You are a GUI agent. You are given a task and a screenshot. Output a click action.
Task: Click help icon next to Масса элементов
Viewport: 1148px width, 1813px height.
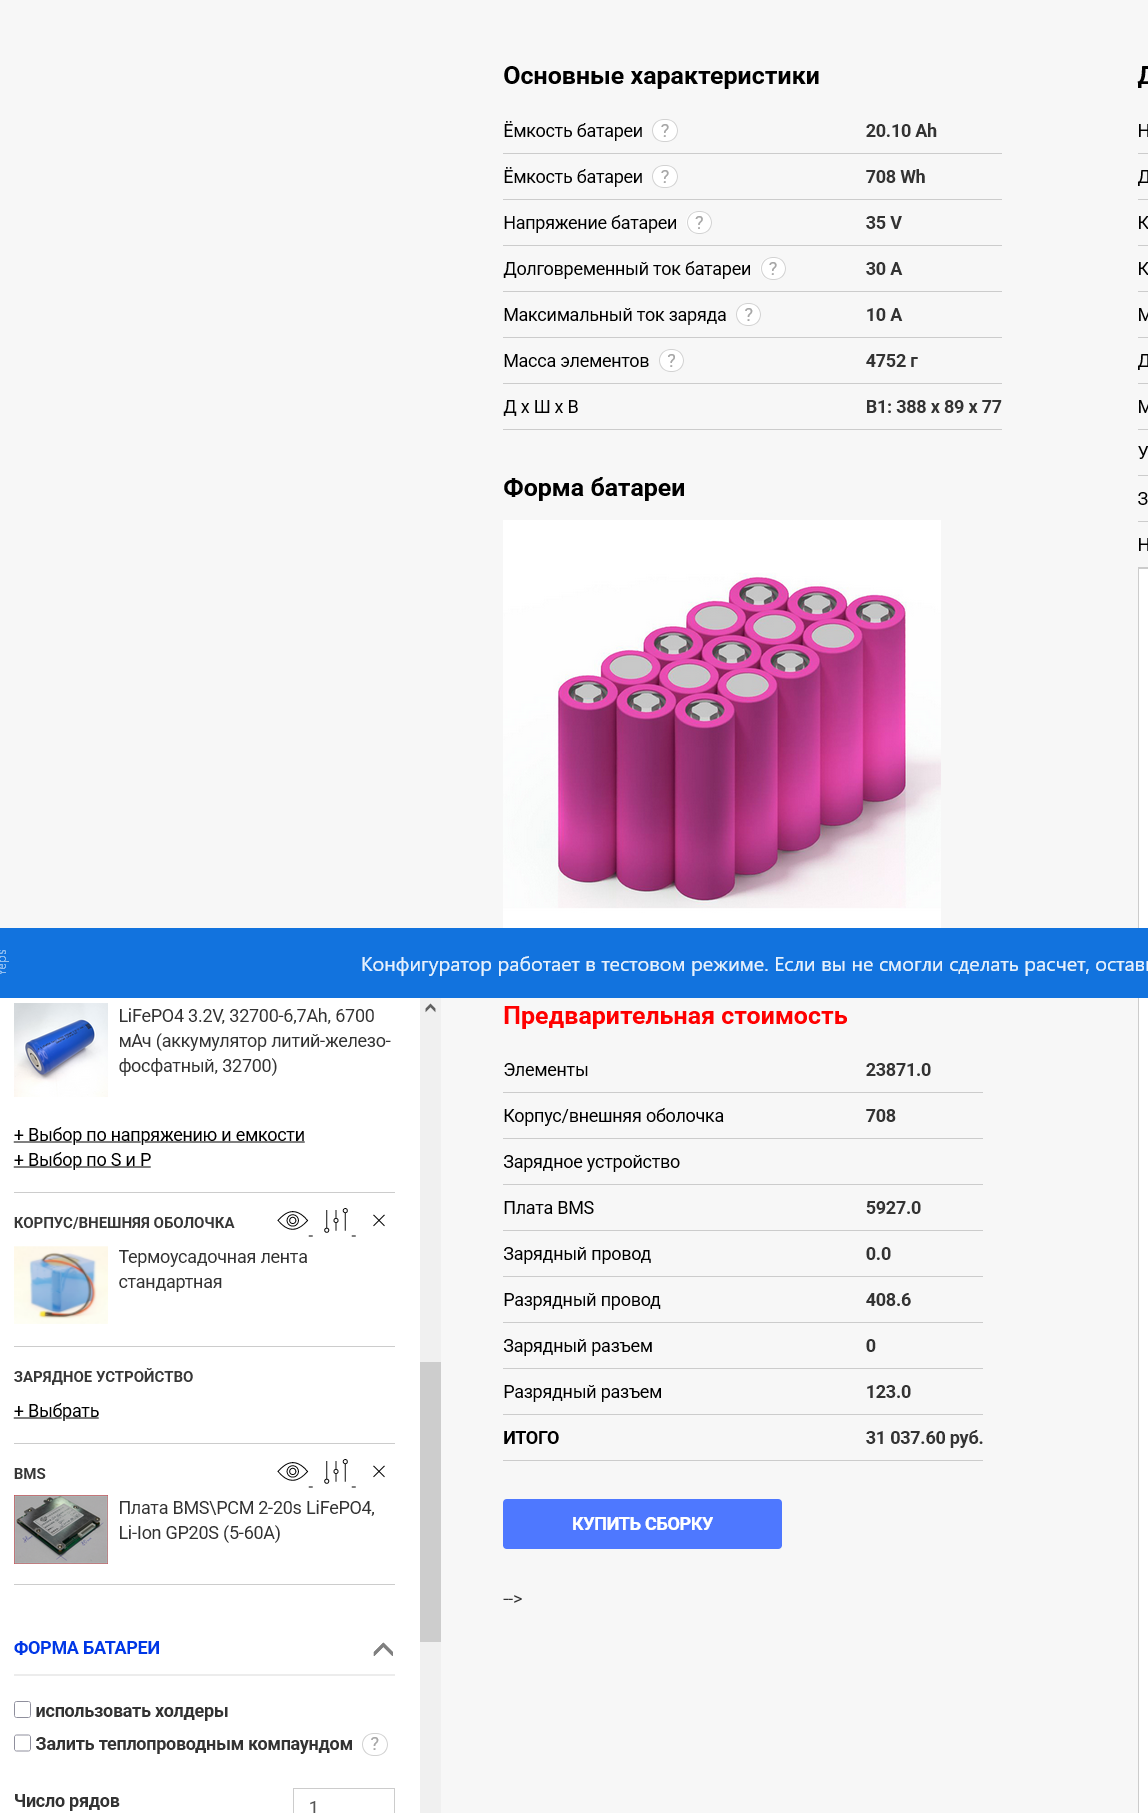pos(671,361)
